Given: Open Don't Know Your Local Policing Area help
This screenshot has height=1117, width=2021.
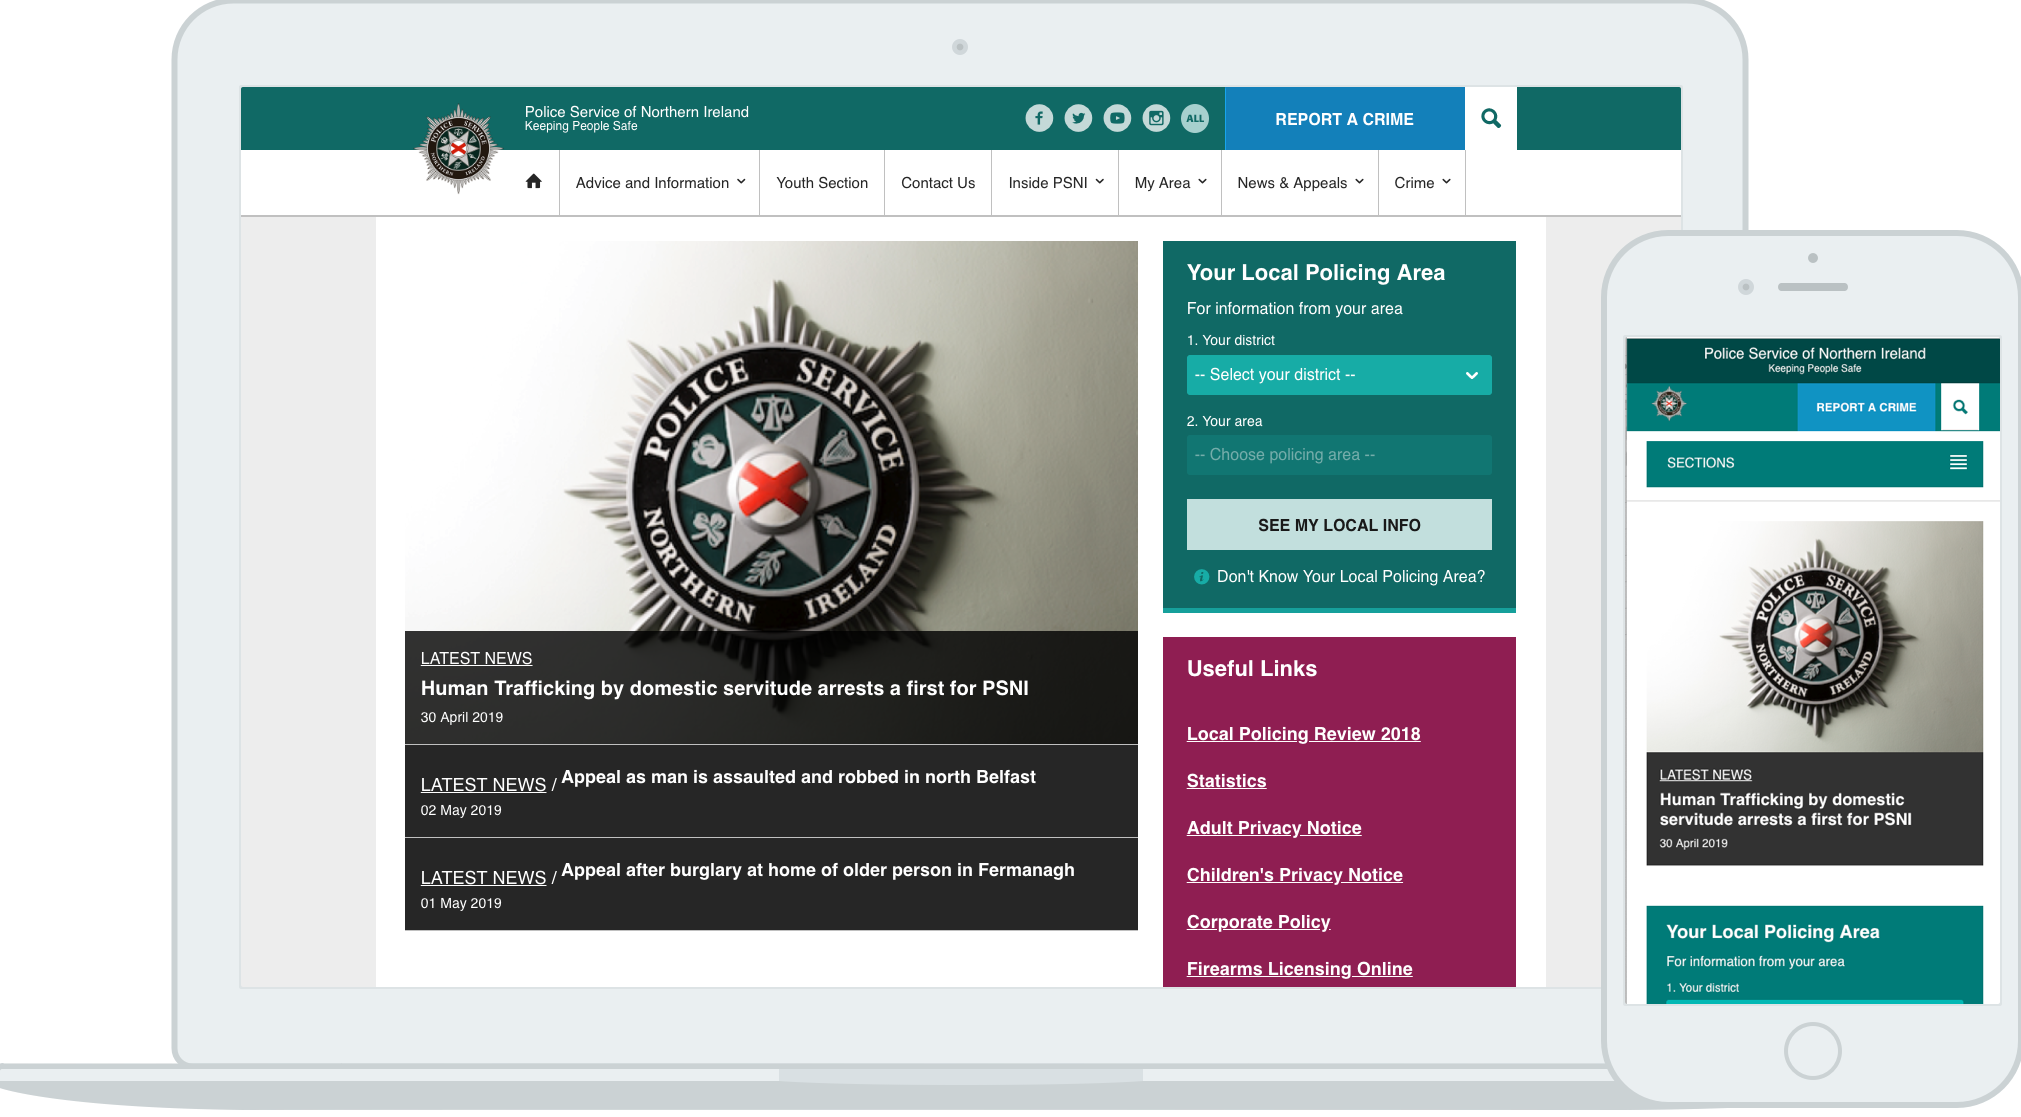Looking at the screenshot, I should coord(1349,577).
